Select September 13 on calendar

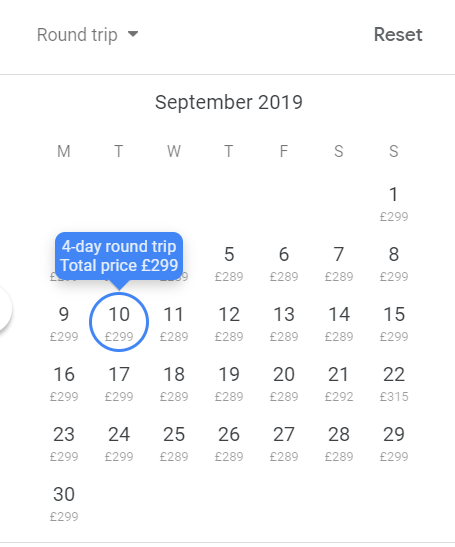pyautogui.click(x=284, y=322)
